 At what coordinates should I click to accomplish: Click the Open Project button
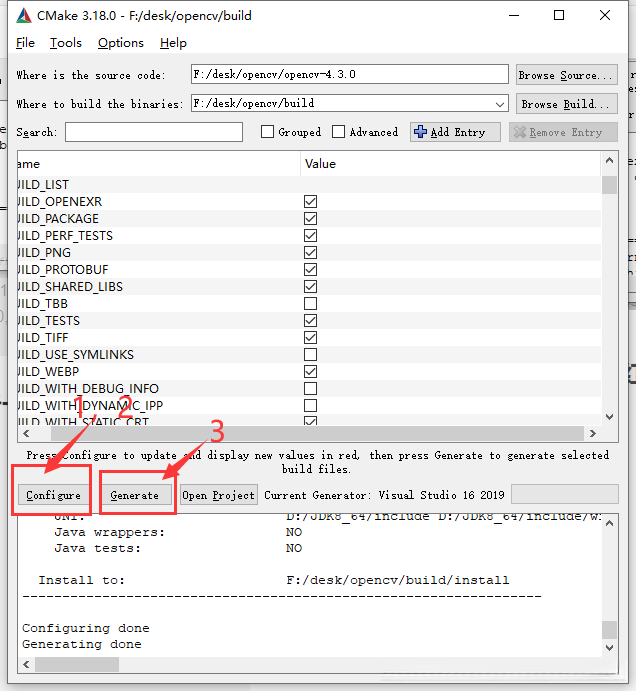pyautogui.click(x=219, y=495)
